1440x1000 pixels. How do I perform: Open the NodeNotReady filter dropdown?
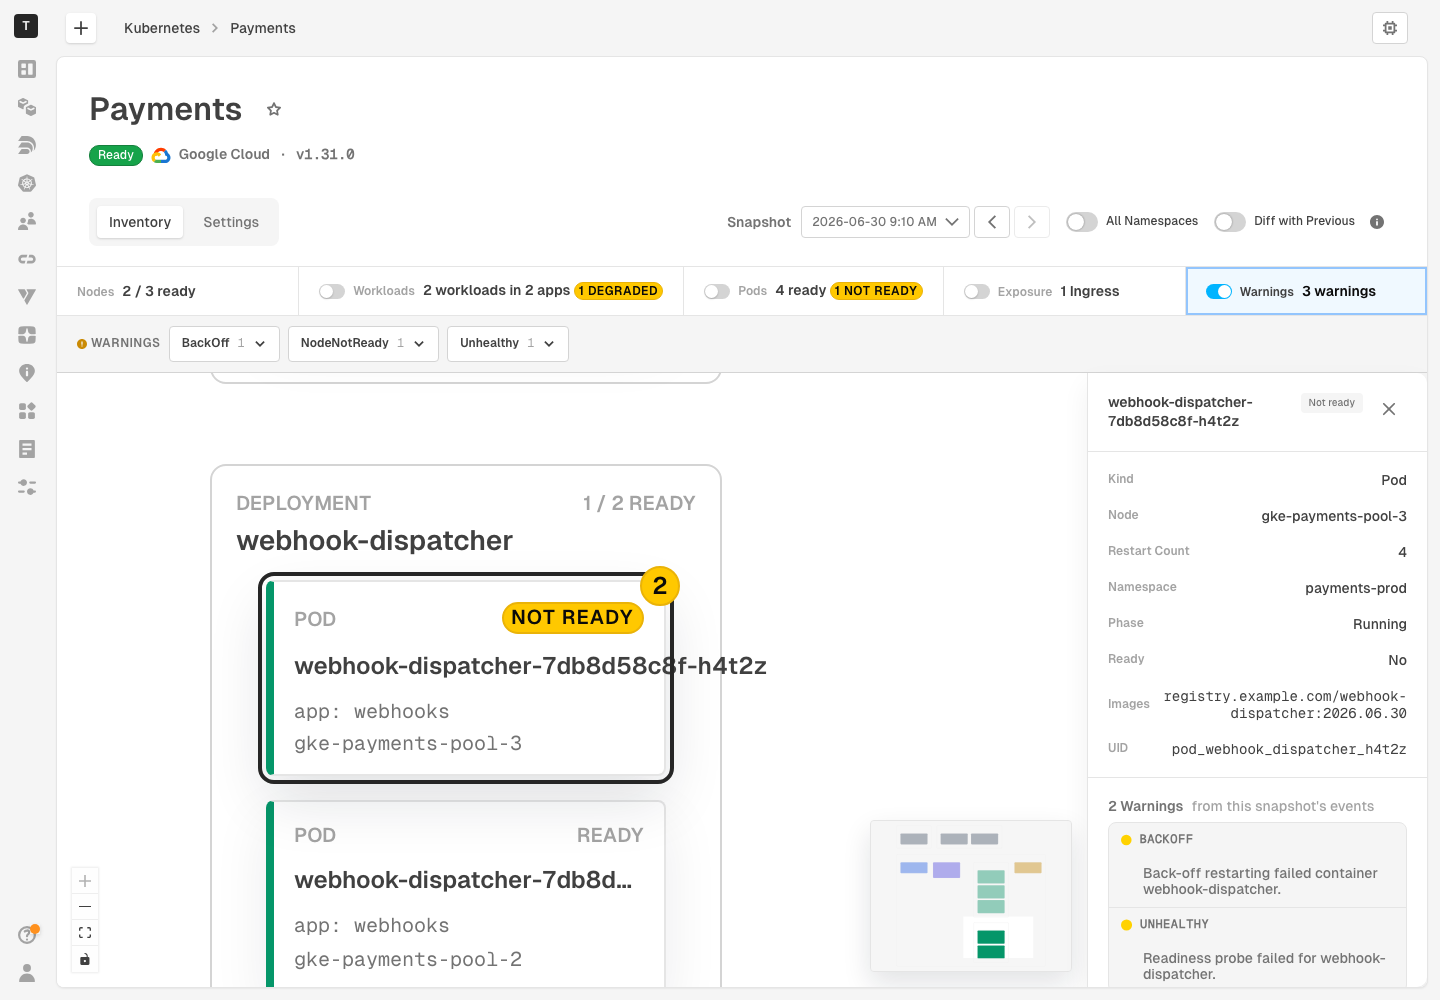[x=363, y=343]
